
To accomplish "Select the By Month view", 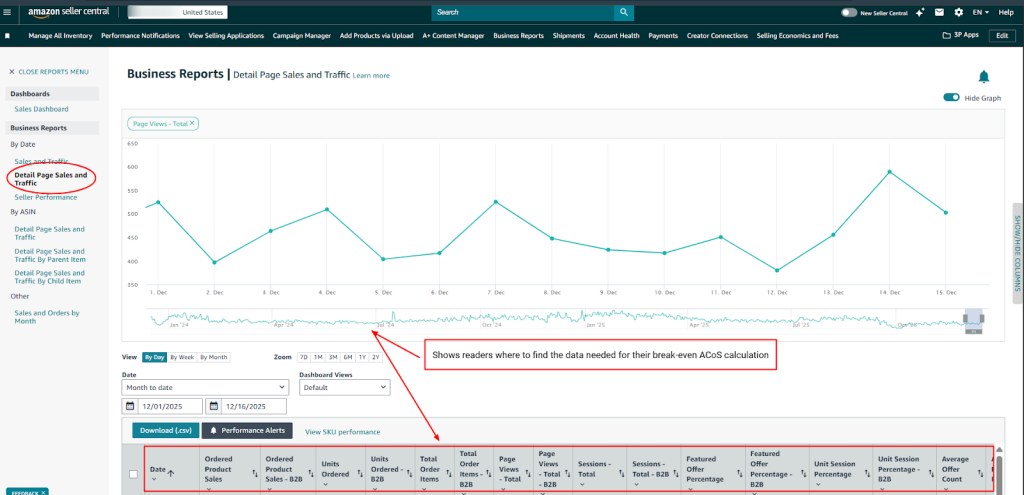I will (214, 357).
